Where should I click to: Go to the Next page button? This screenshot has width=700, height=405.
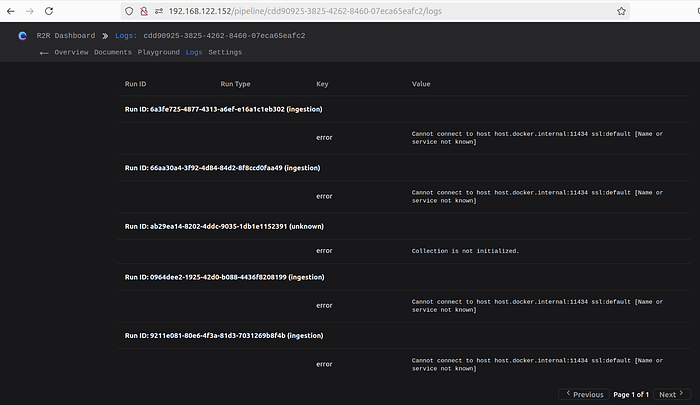672,394
